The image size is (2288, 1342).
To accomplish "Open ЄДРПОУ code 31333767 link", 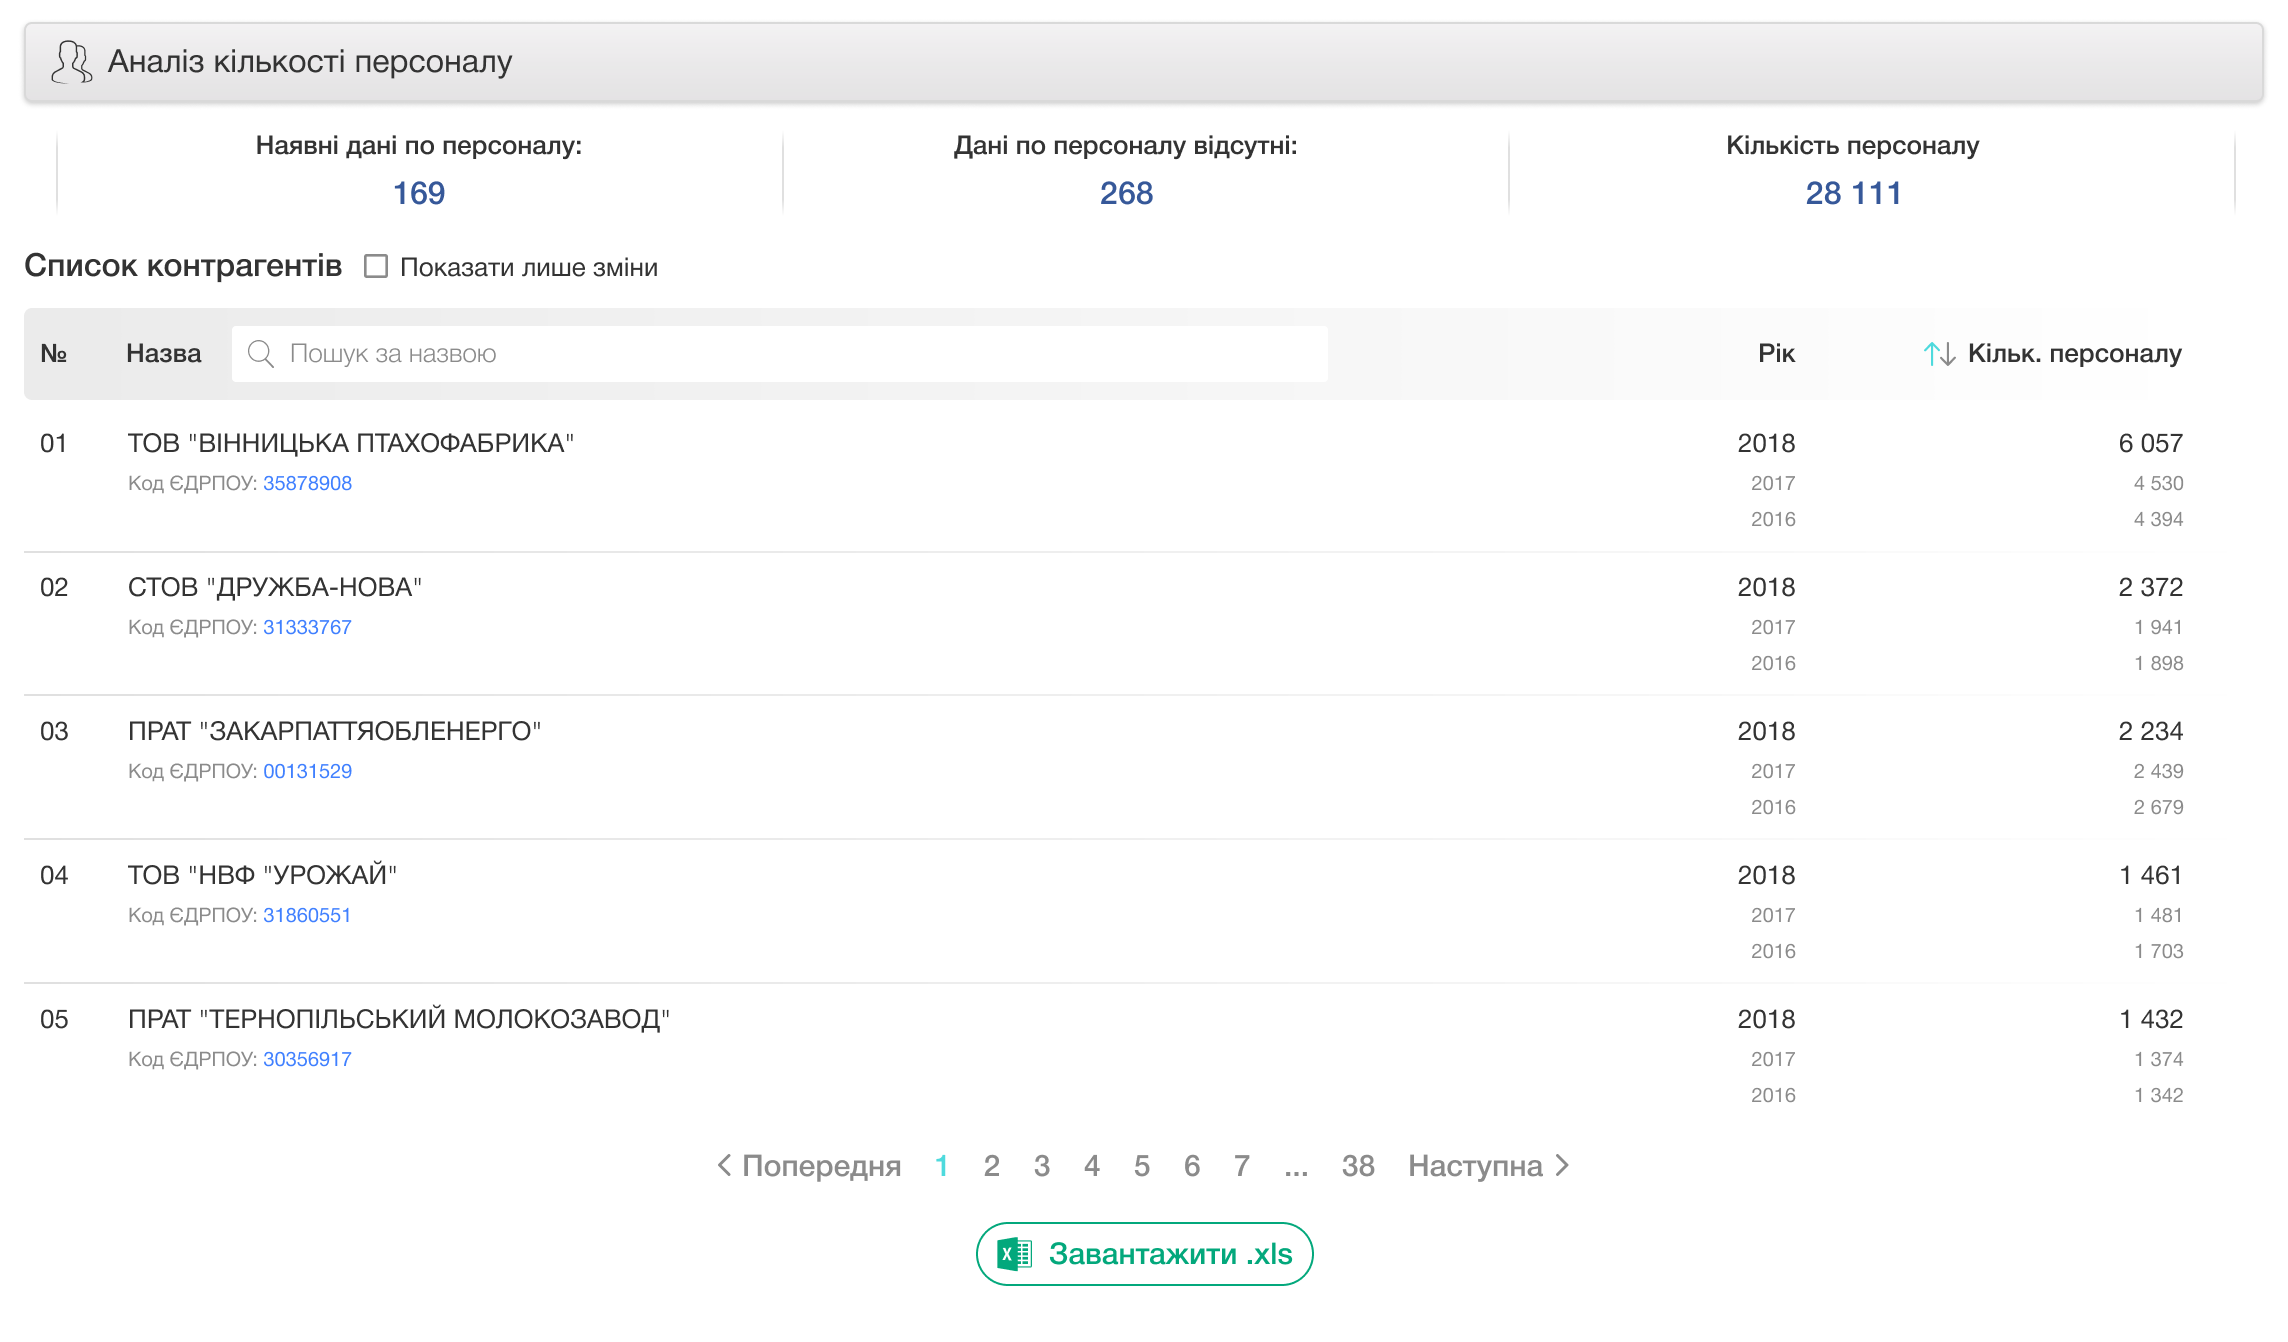I will tap(307, 627).
